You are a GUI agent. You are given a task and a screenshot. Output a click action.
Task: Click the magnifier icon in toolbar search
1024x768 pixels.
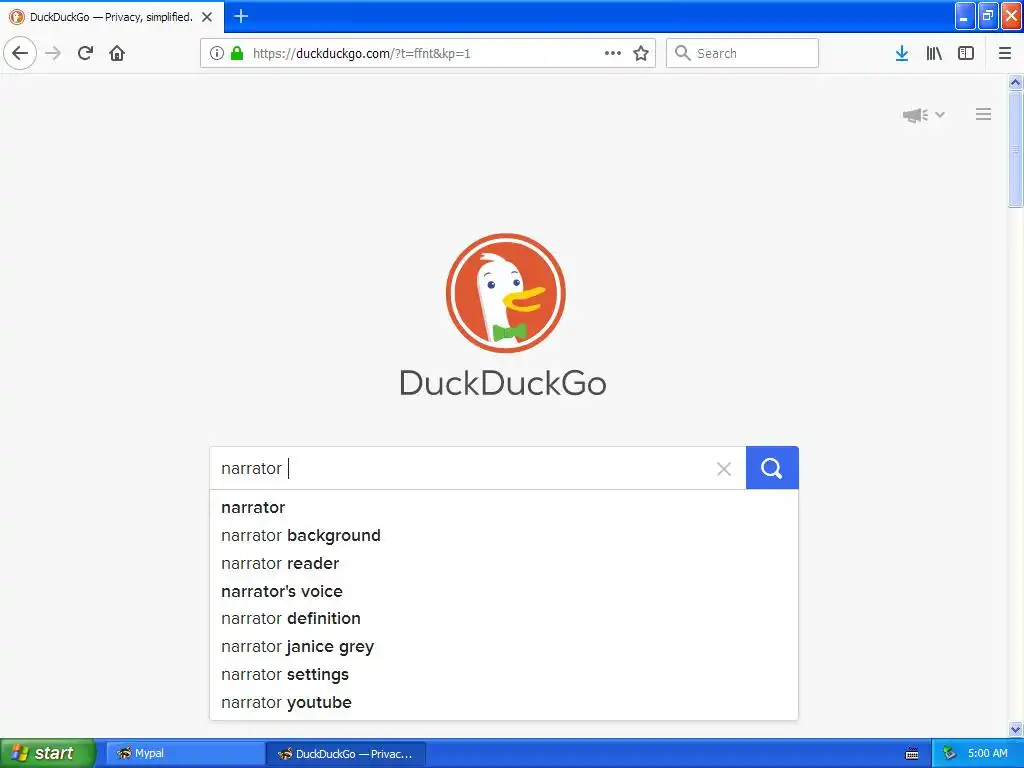pos(682,53)
